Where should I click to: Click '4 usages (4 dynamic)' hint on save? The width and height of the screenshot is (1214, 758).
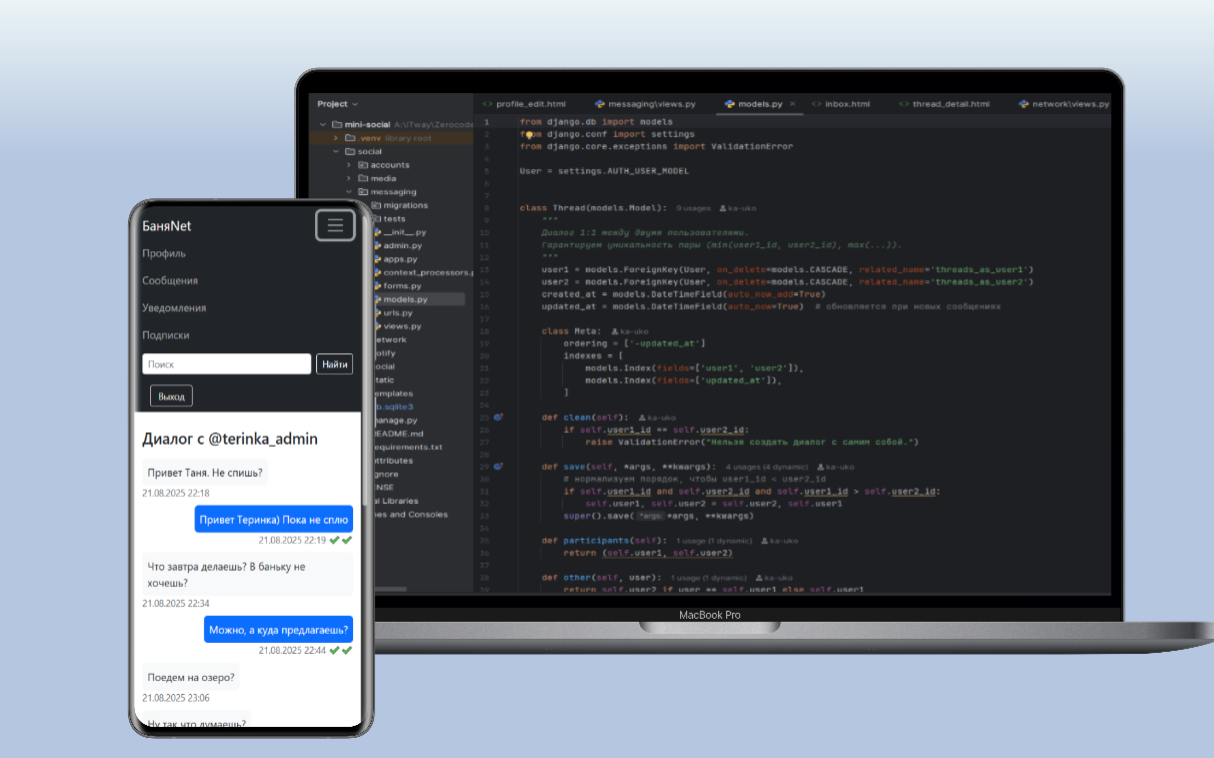tap(767, 467)
